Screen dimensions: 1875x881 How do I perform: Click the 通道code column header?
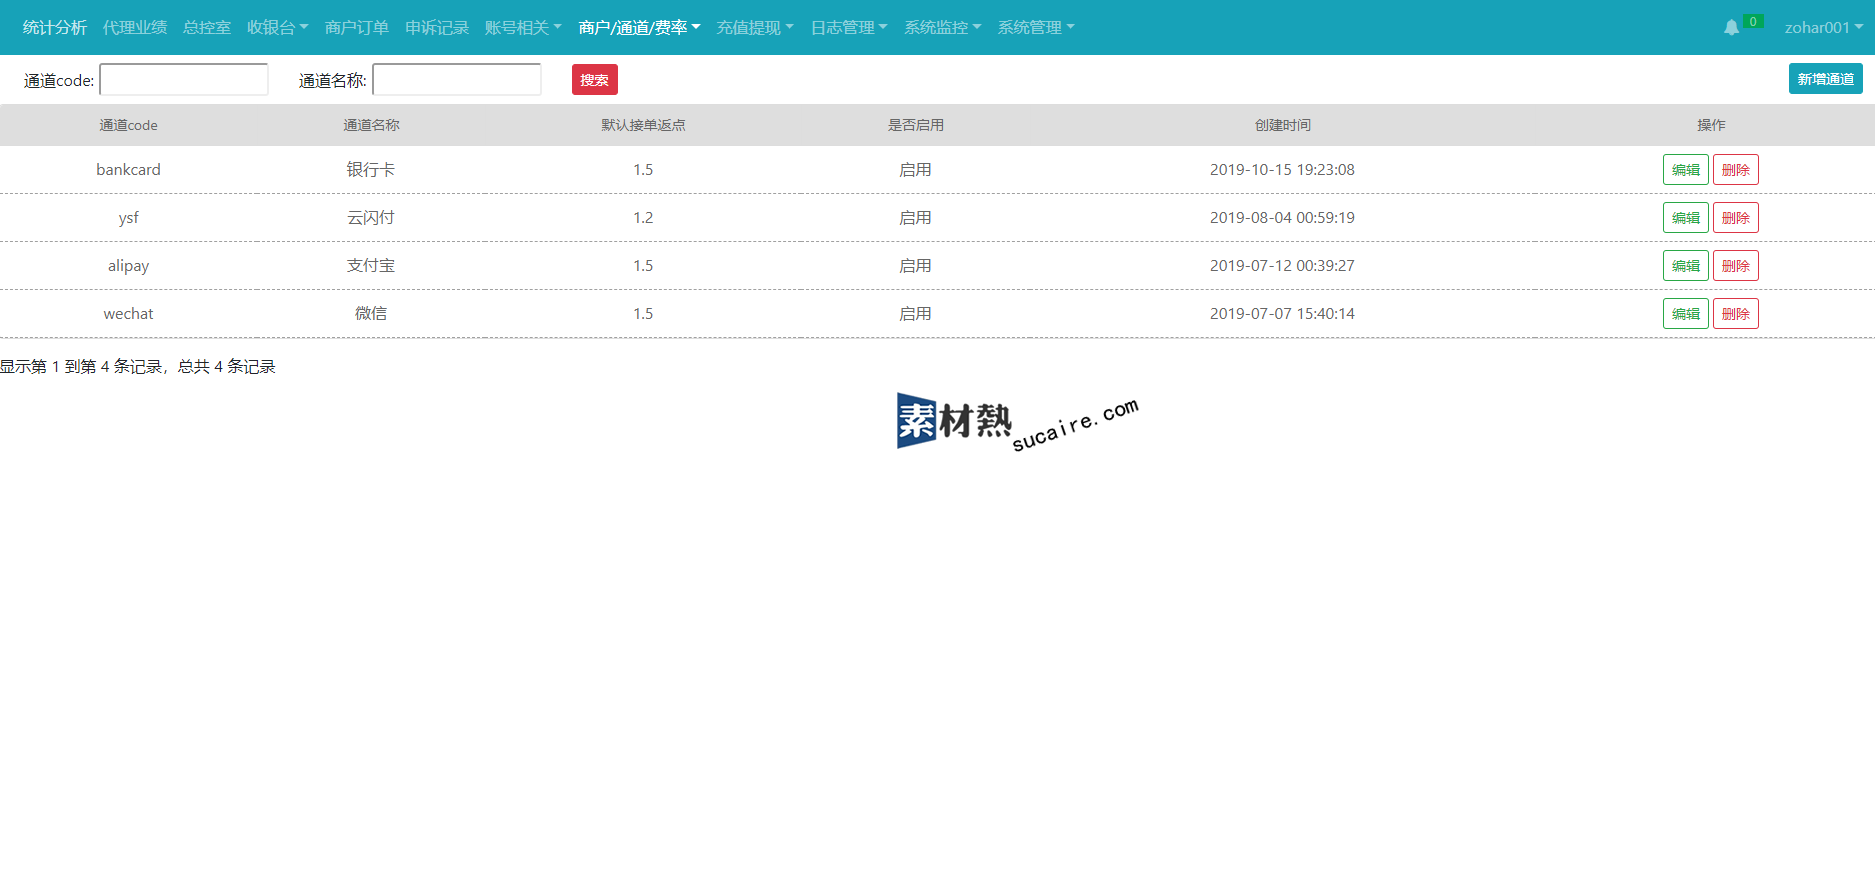(128, 125)
